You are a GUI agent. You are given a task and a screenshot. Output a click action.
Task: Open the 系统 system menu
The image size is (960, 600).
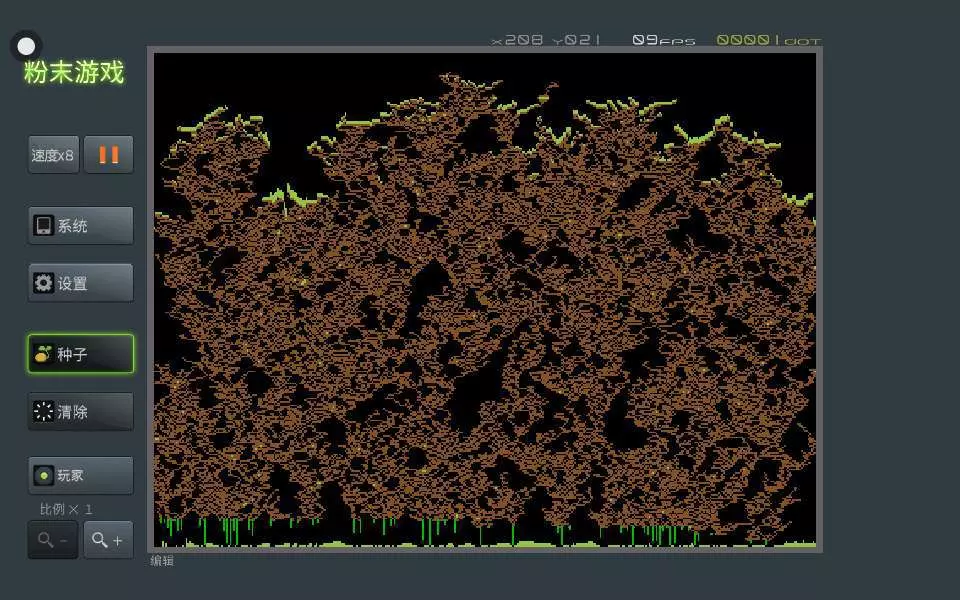[x=80, y=226]
